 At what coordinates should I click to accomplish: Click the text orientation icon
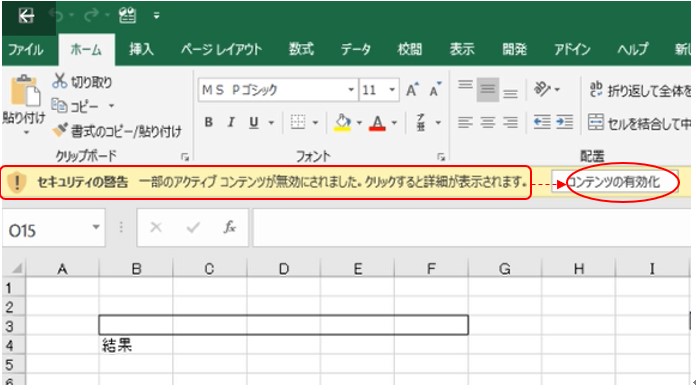[x=542, y=89]
